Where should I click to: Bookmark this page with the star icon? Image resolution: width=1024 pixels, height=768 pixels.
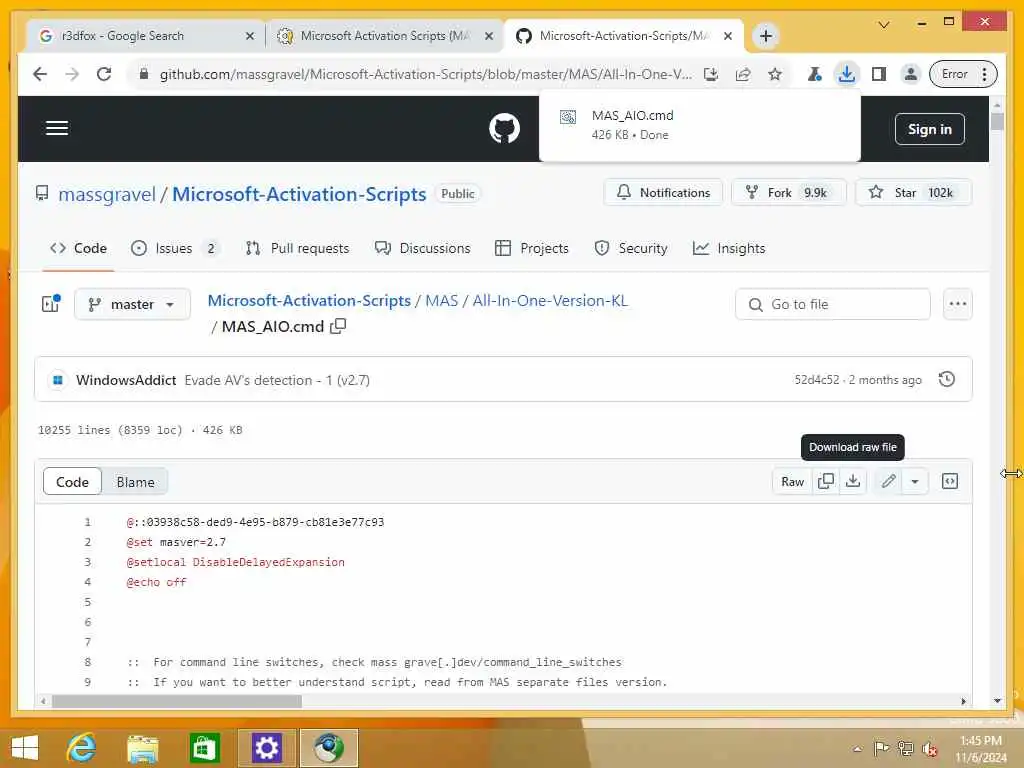[775, 74]
